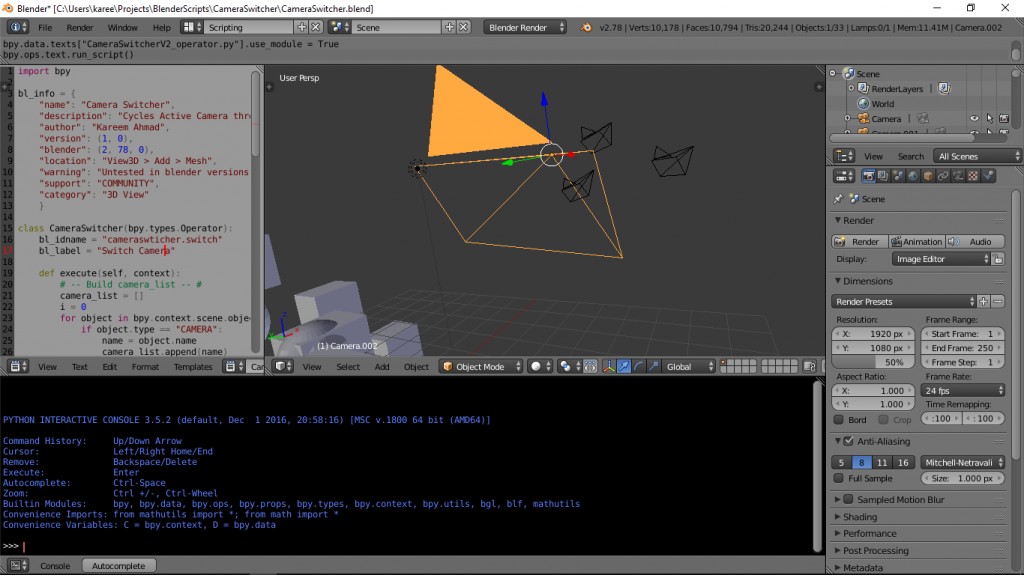Screen dimensions: 1024x575
Task: Open the text editor Templates menu
Action: (193, 367)
